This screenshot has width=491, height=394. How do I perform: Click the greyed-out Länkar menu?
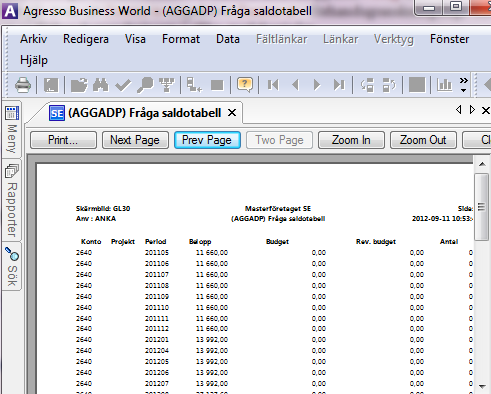pos(340,39)
